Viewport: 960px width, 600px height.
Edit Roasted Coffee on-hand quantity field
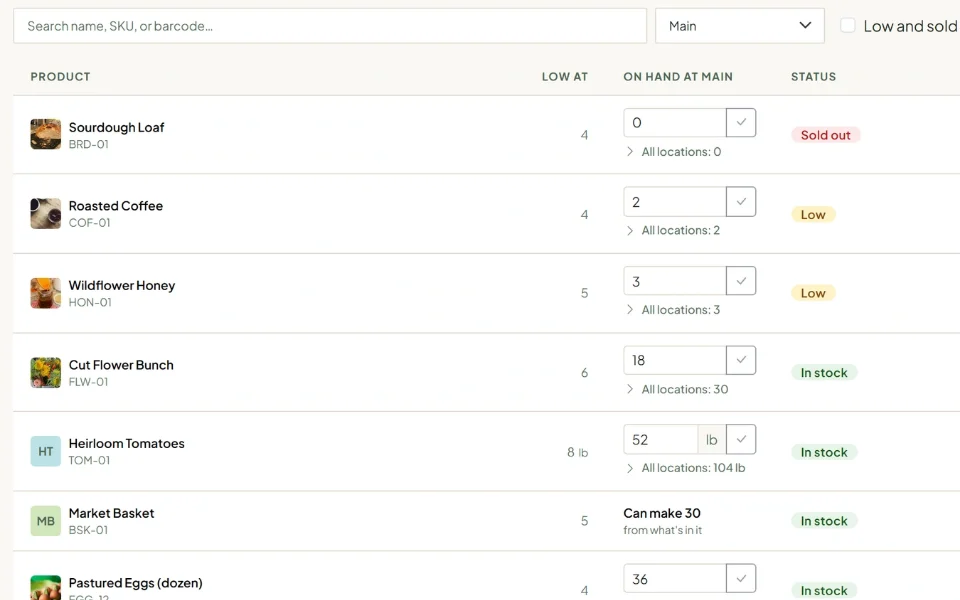click(x=675, y=201)
